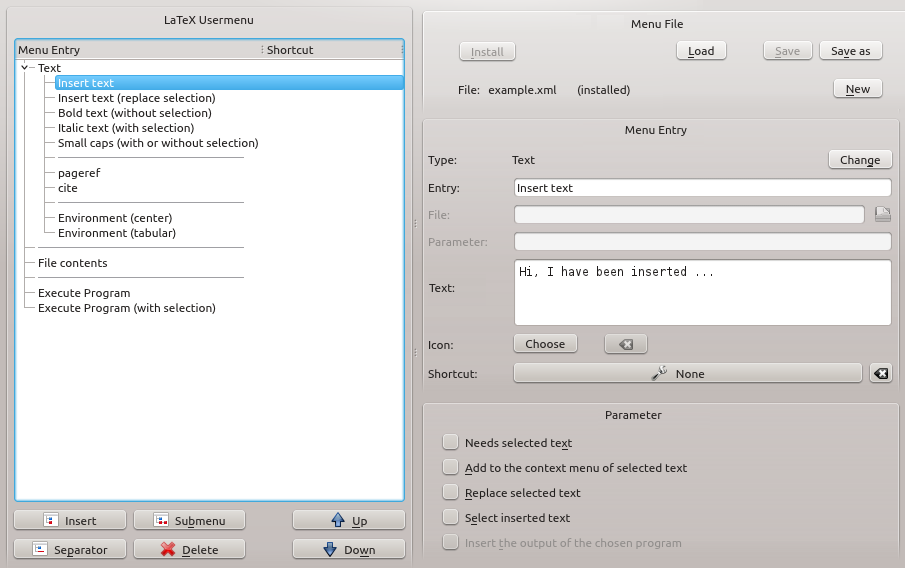The image size is (905, 568).
Task: Click the Parameter input field
Action: pyautogui.click(x=702, y=242)
